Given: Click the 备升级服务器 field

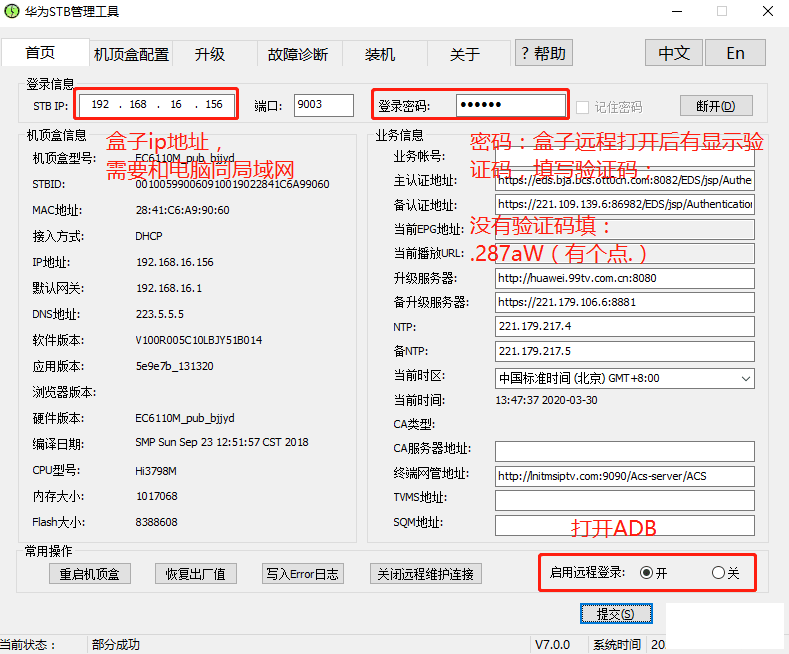Looking at the screenshot, I should 624,302.
